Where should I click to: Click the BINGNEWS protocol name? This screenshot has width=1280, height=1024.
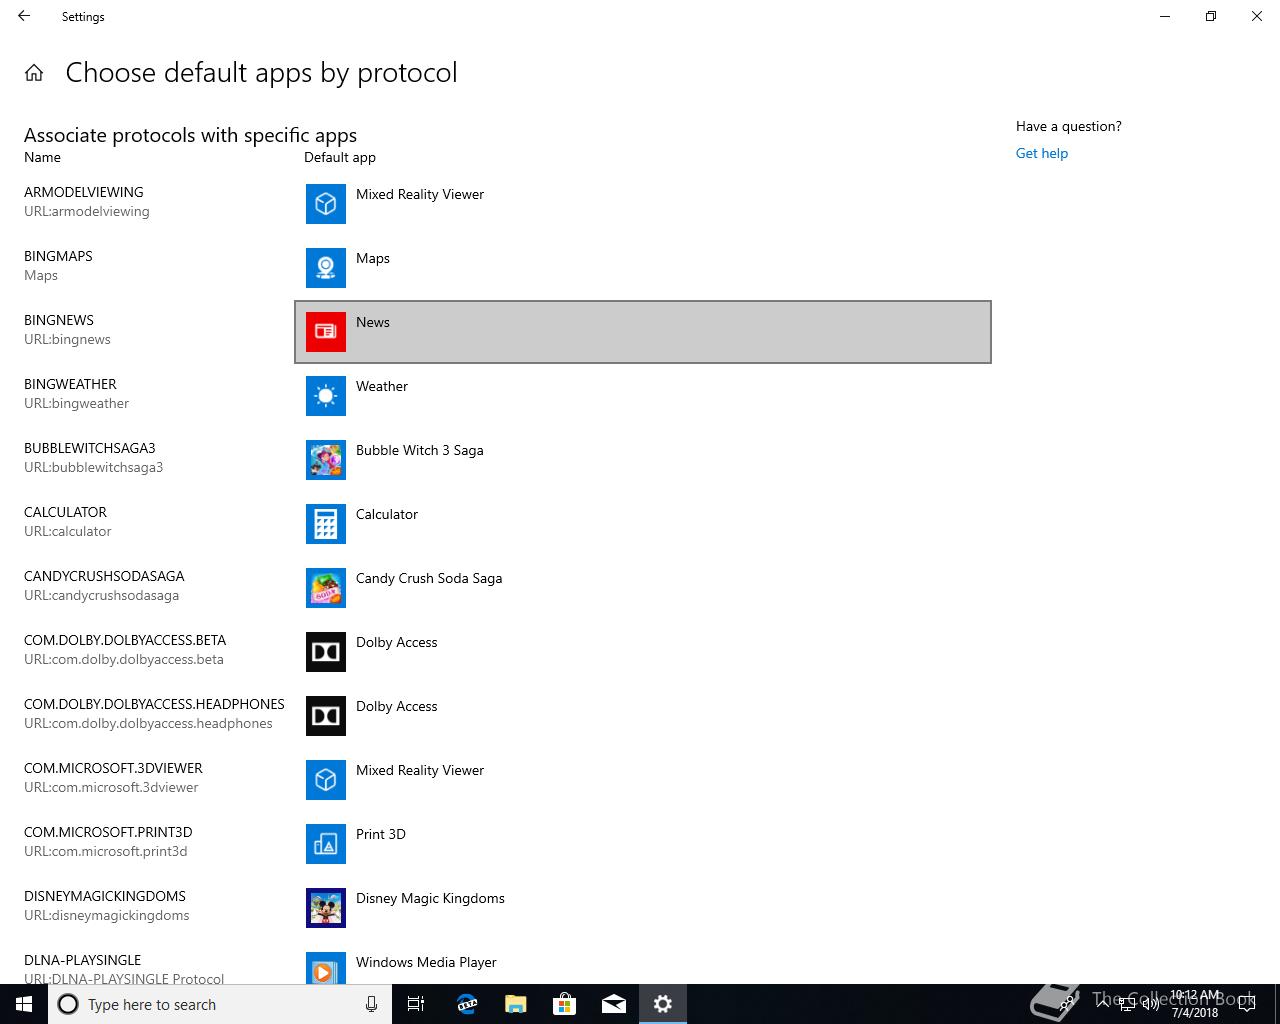point(59,320)
